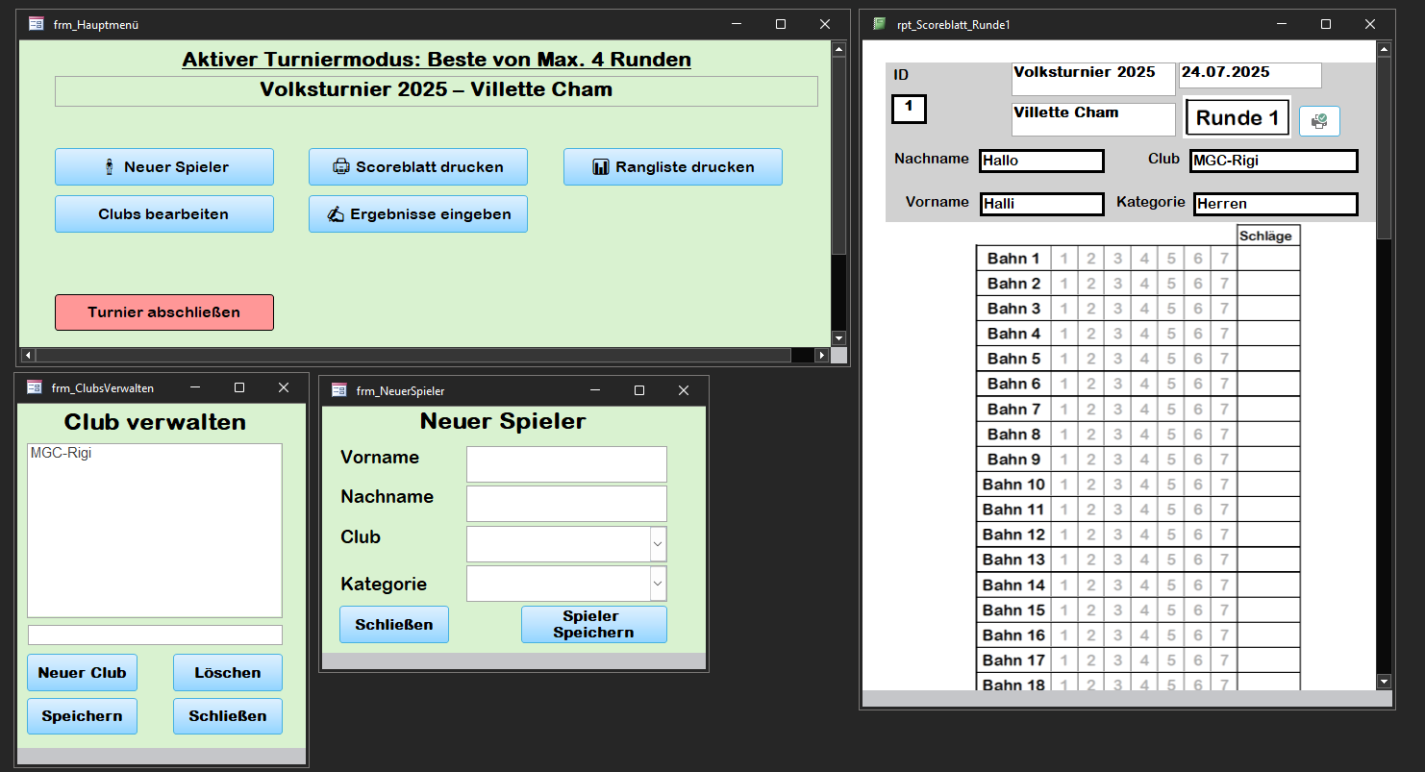Click Neuer Club button

(x=82, y=673)
